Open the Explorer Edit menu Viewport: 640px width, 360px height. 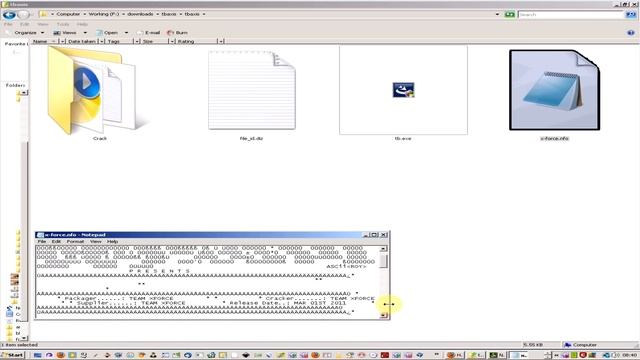[24, 24]
